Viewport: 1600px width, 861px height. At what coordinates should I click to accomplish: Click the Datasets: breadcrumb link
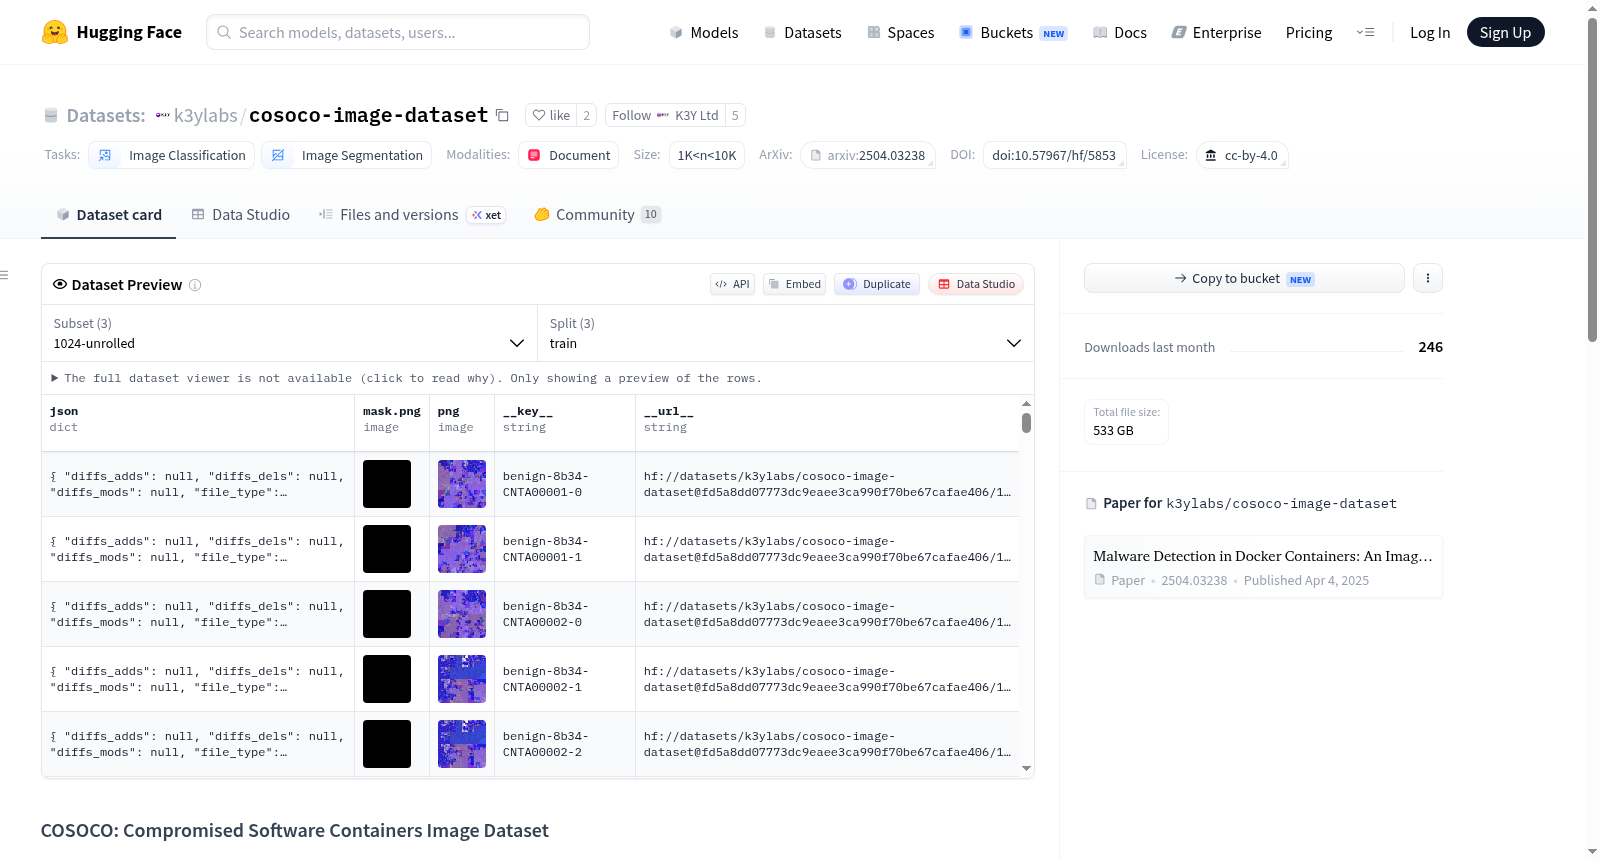pos(106,115)
